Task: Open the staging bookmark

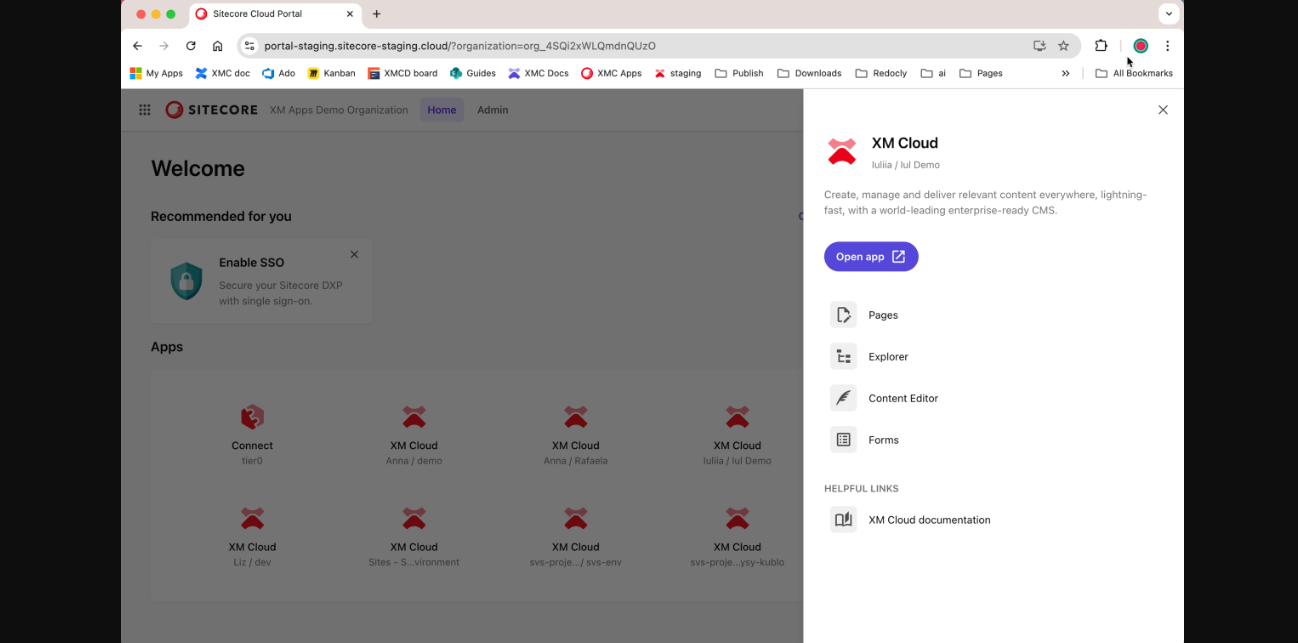Action: tap(677, 73)
